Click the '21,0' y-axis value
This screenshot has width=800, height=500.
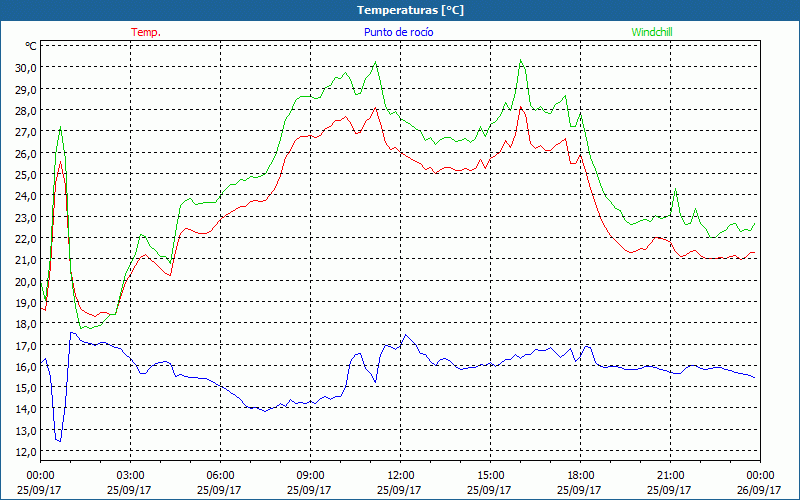tap(27, 260)
